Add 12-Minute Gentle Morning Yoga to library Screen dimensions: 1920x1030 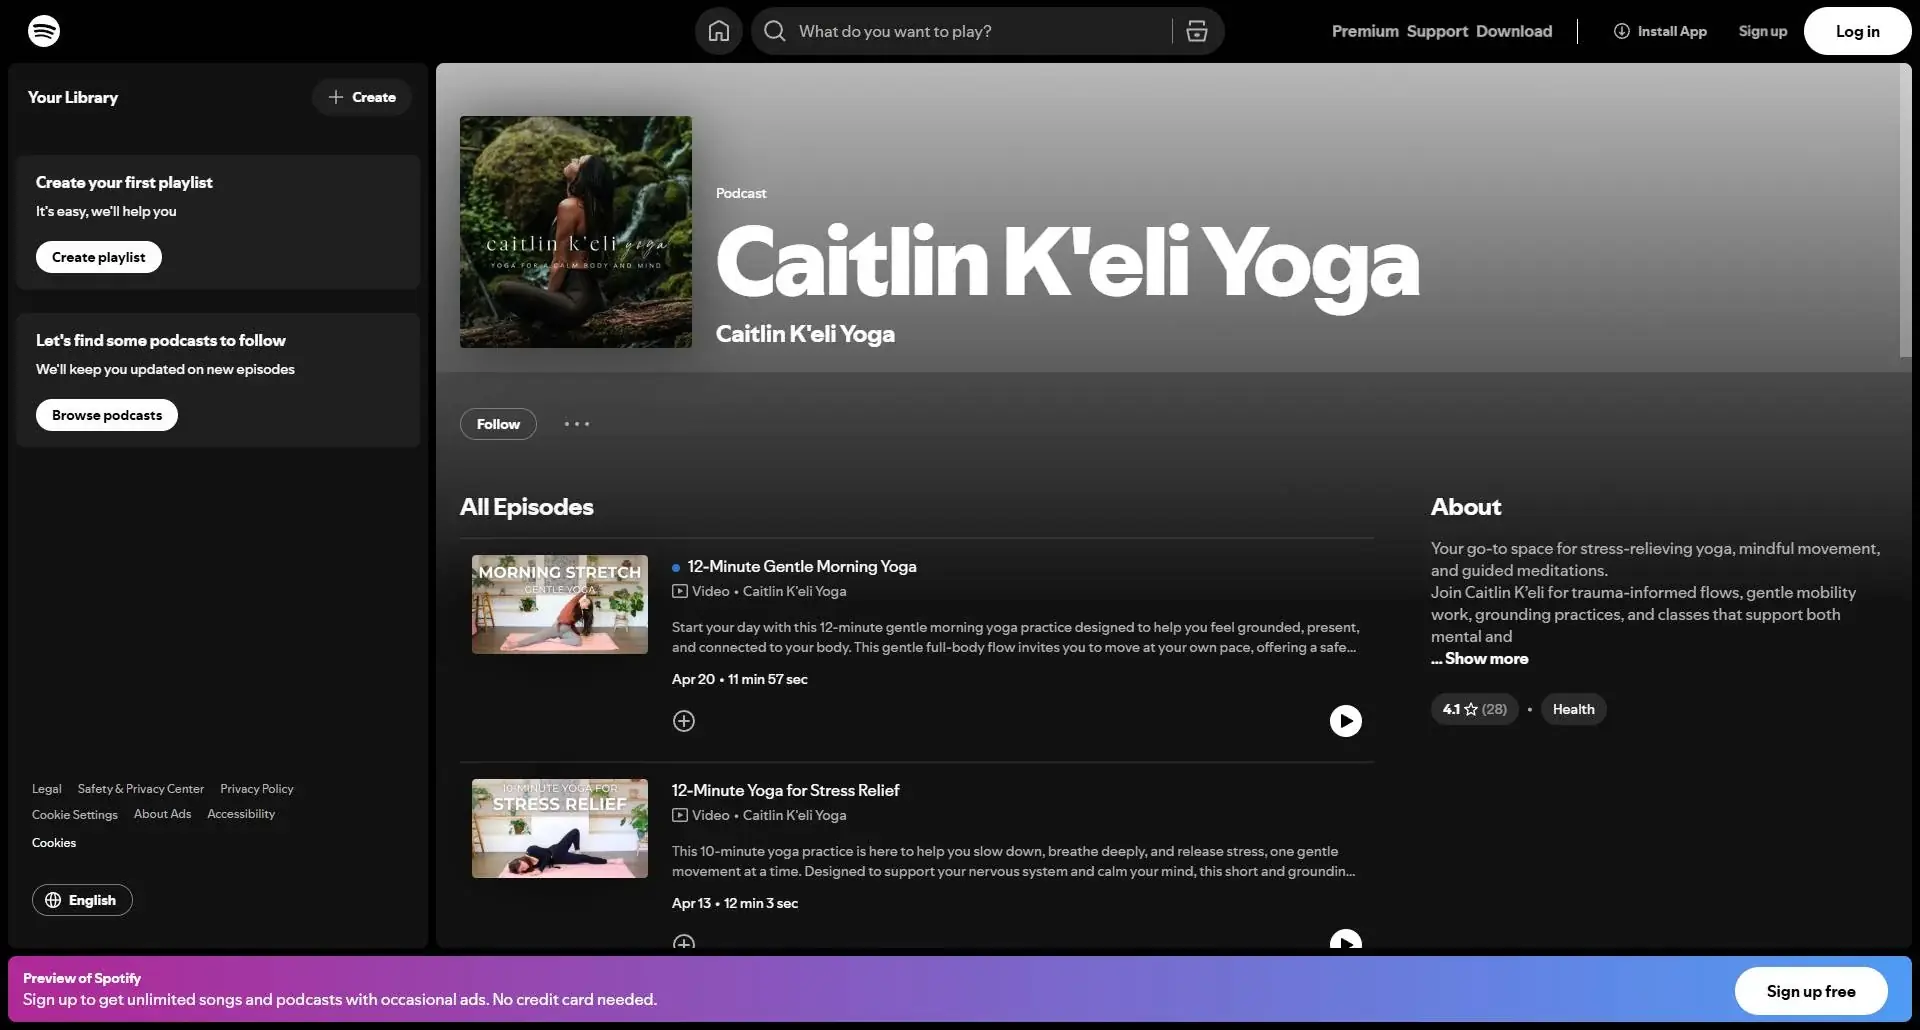[684, 721]
